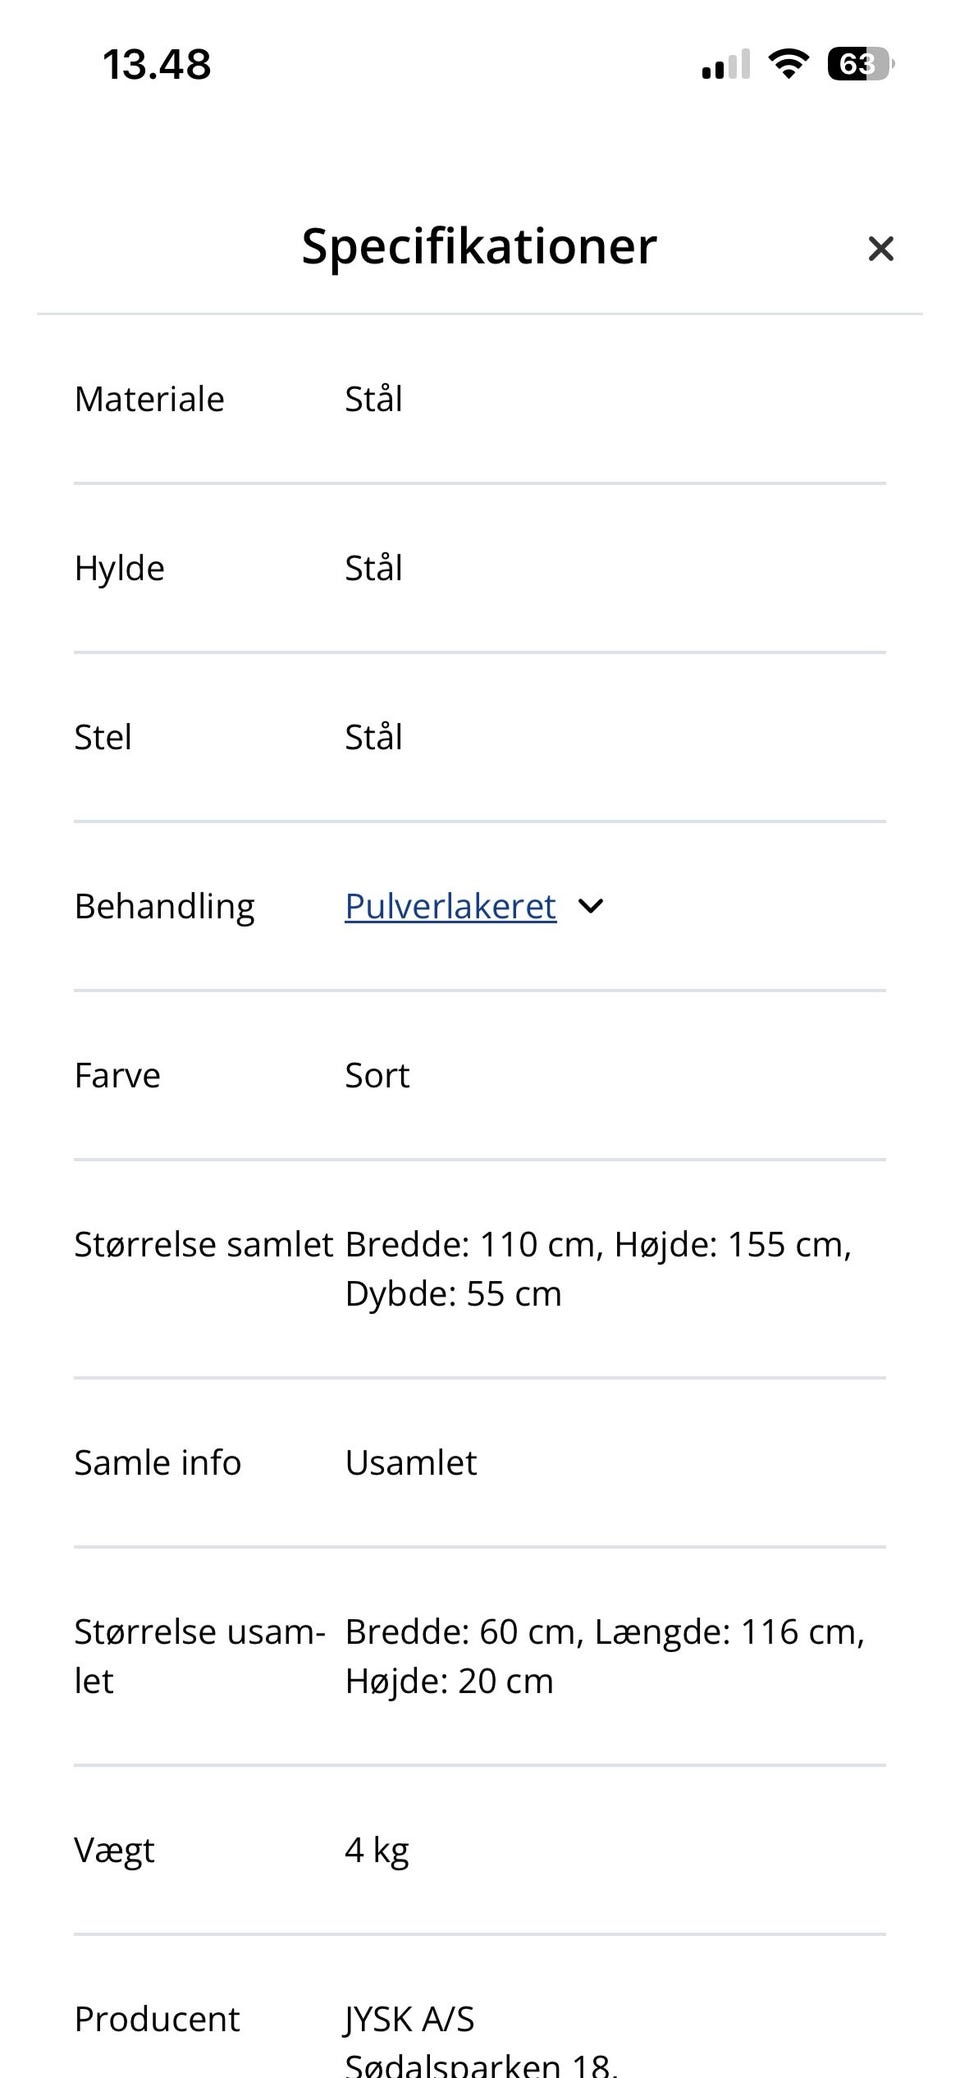The height and width of the screenshot is (2078, 960).
Task: Close the Specifikationer panel
Action: point(880,249)
